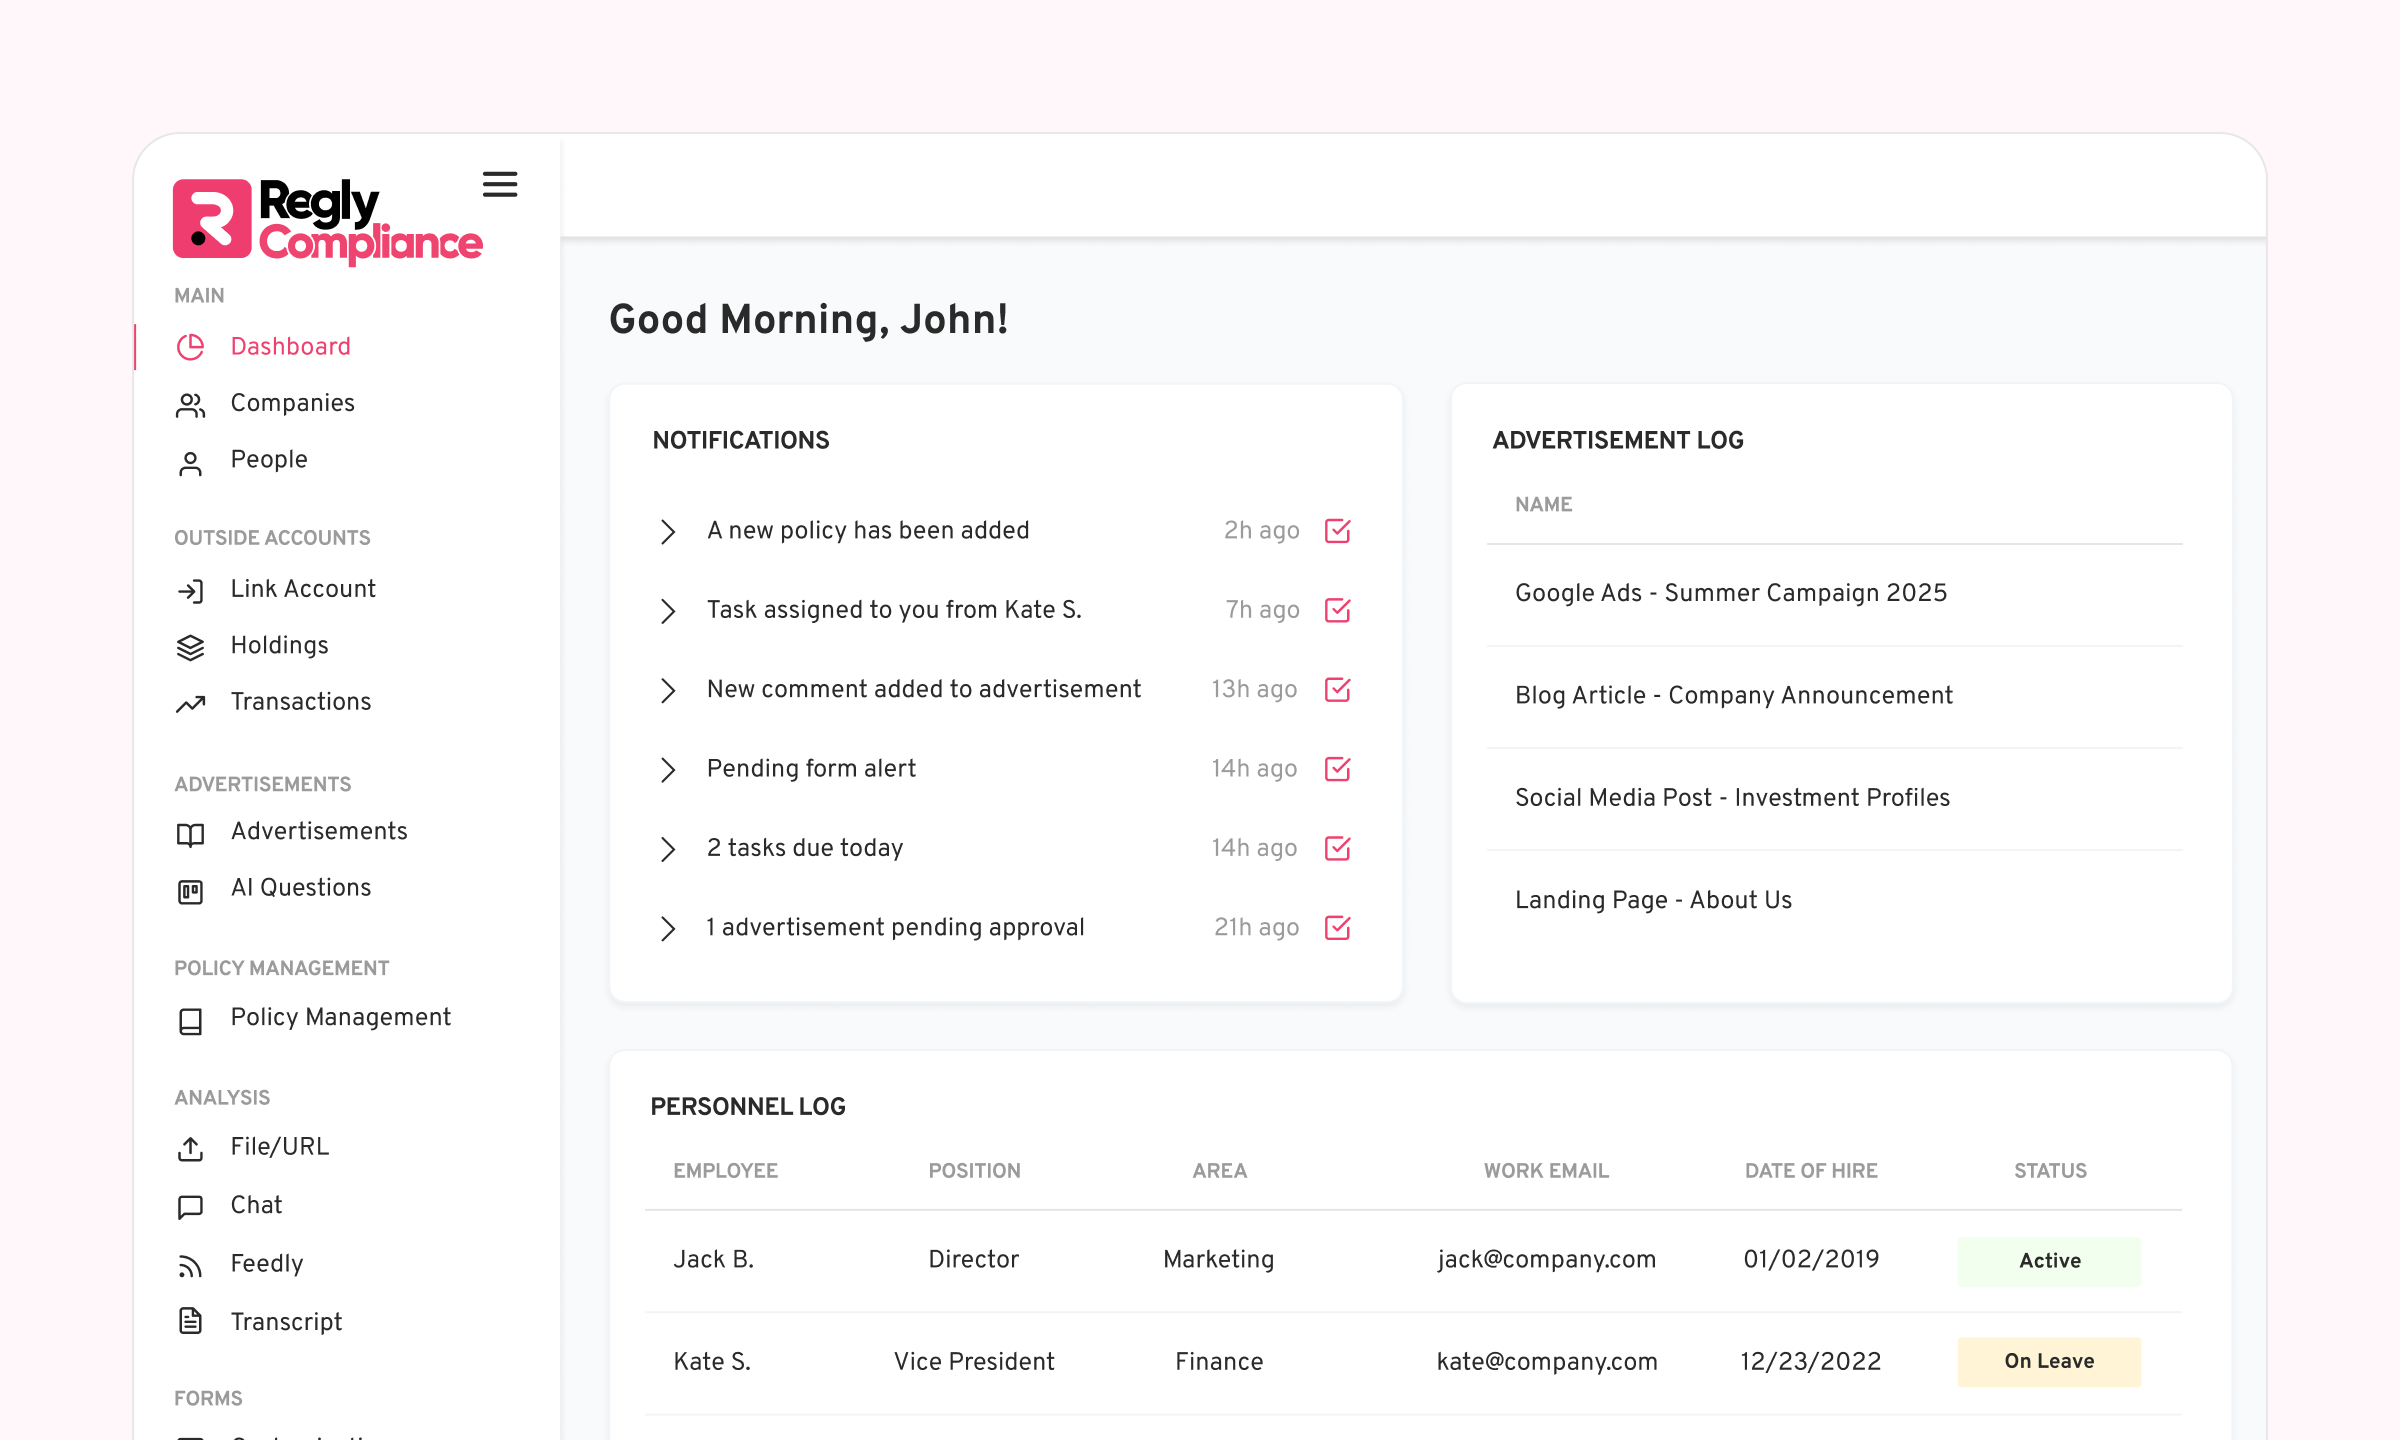Expand 1 advertisement pending approval notification
The width and height of the screenshot is (2400, 1440).
click(668, 928)
